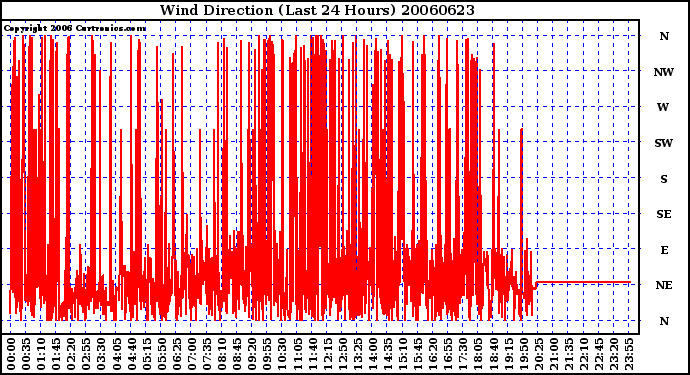Click the '21:35' time axis label

pyautogui.click(x=569, y=354)
